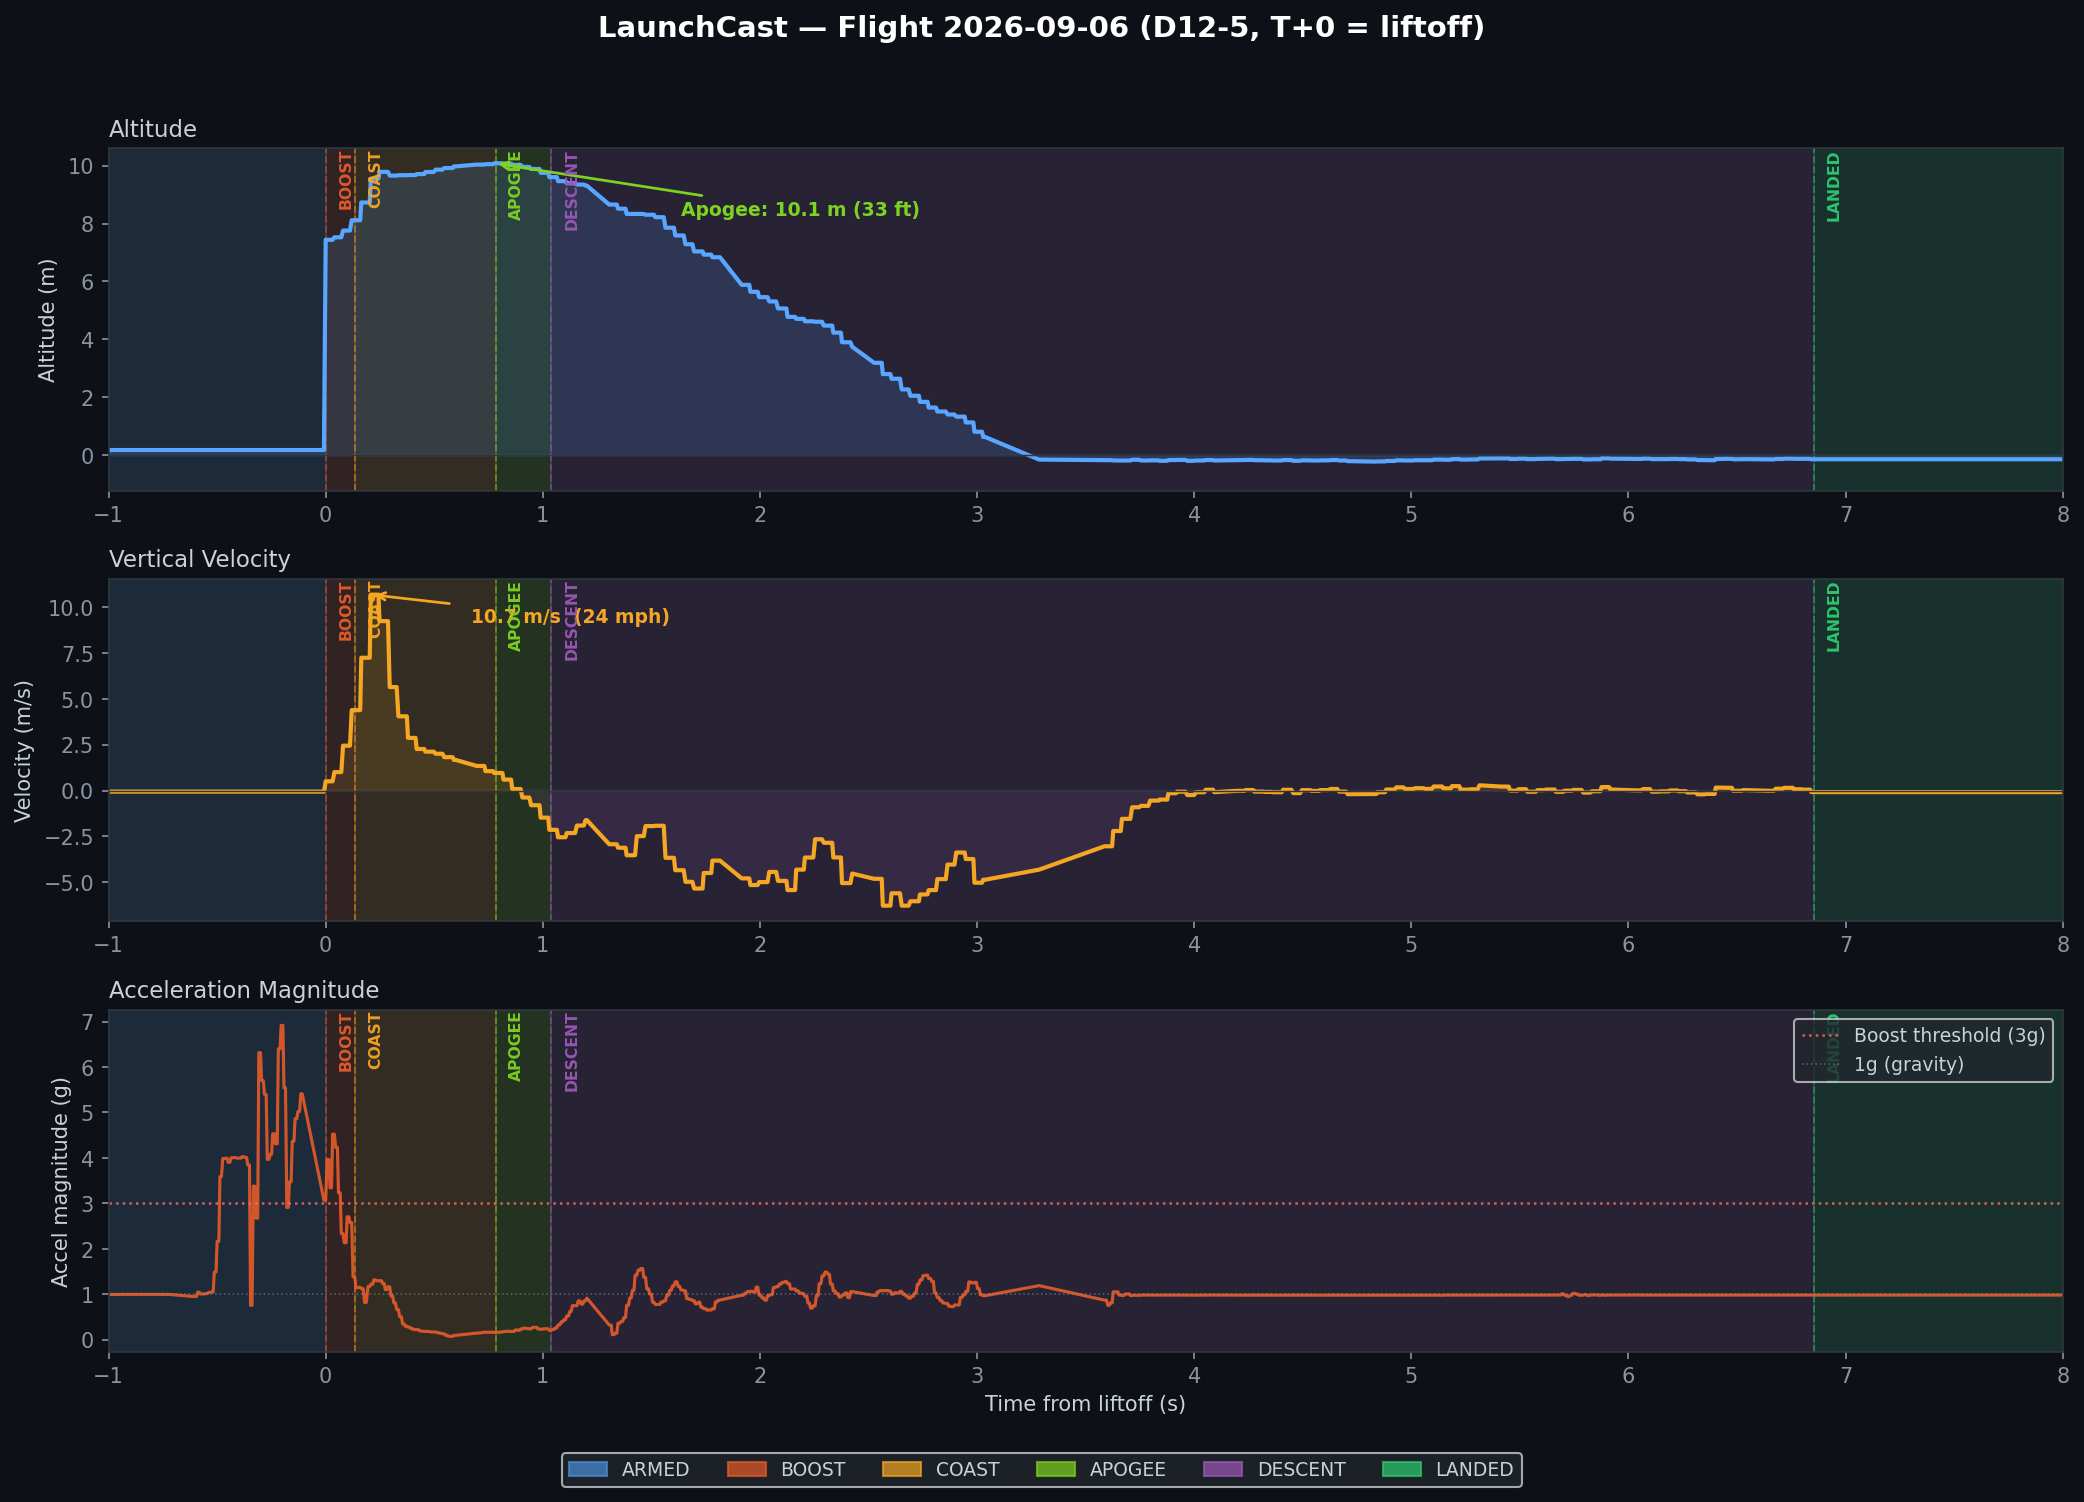
Task: Click the Acceleration Magnitude chart title
Action: [x=244, y=990]
